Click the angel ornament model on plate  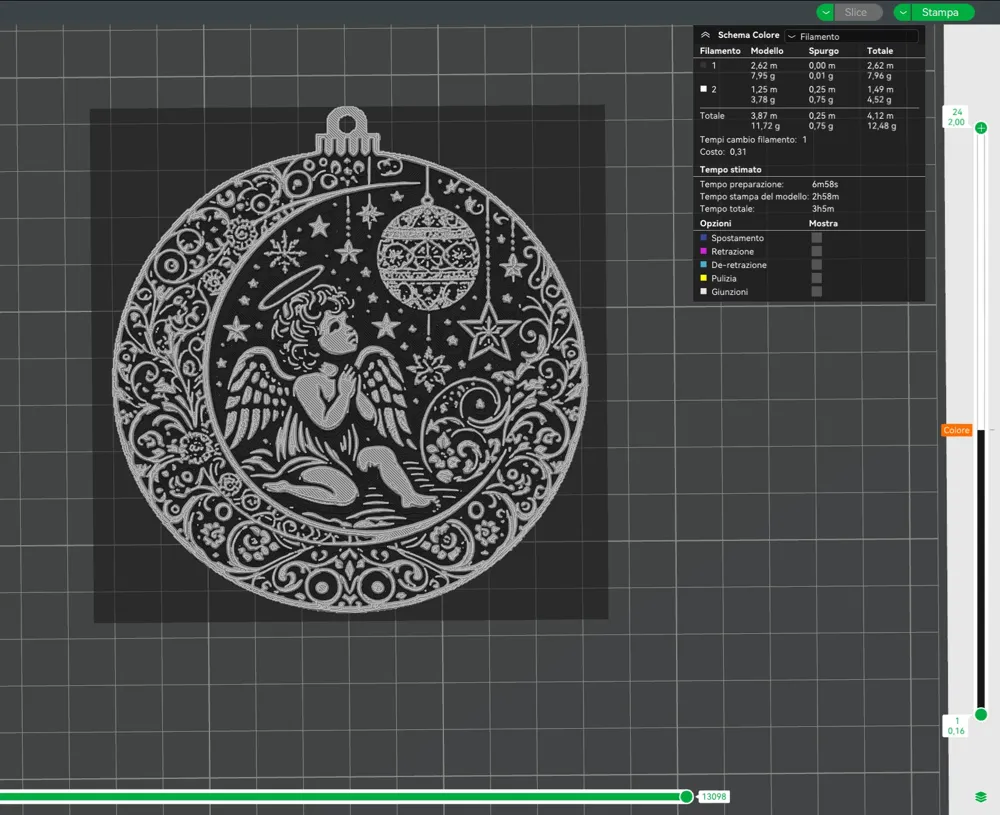click(x=349, y=360)
